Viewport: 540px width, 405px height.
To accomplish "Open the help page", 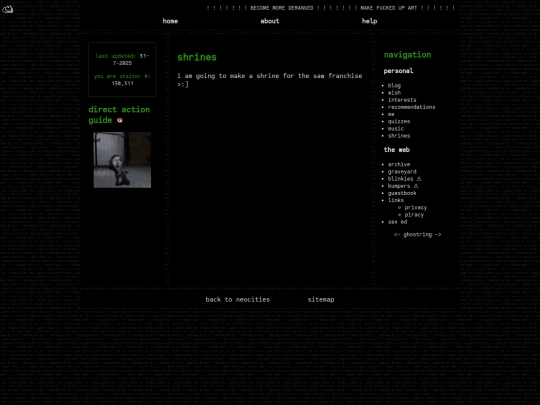I will click(369, 21).
